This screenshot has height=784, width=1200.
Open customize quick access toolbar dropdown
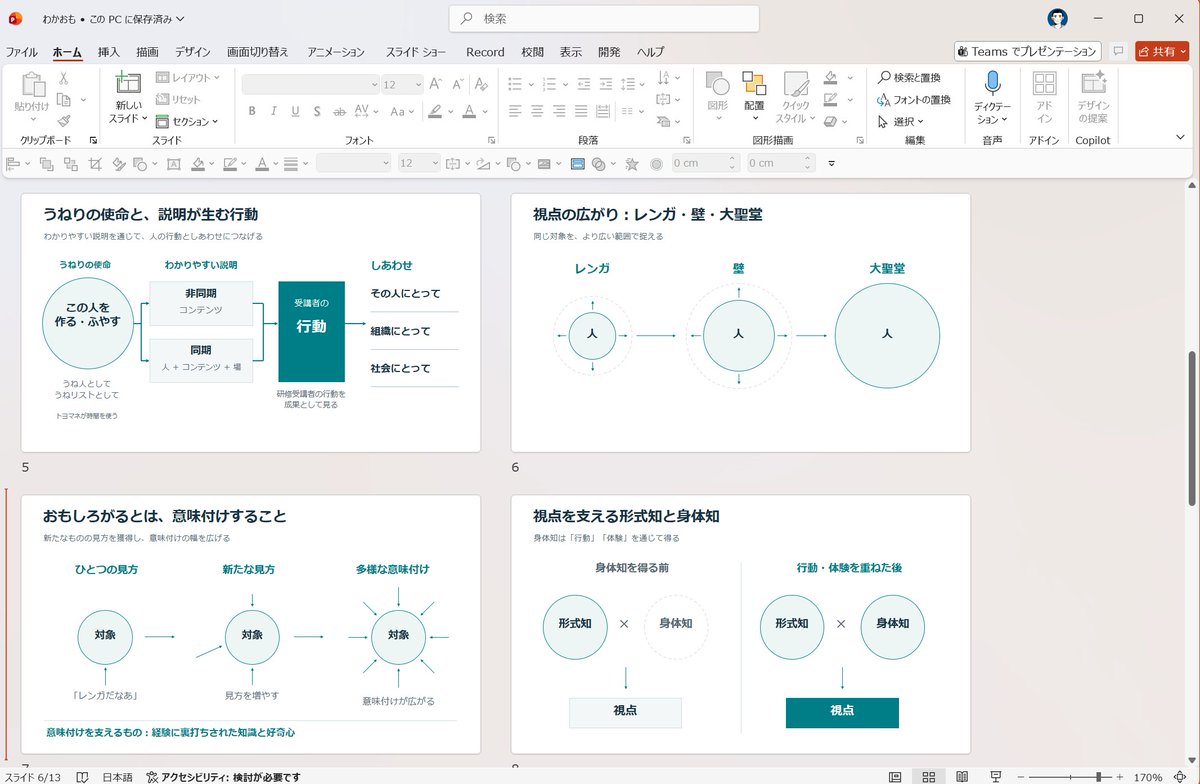click(831, 163)
